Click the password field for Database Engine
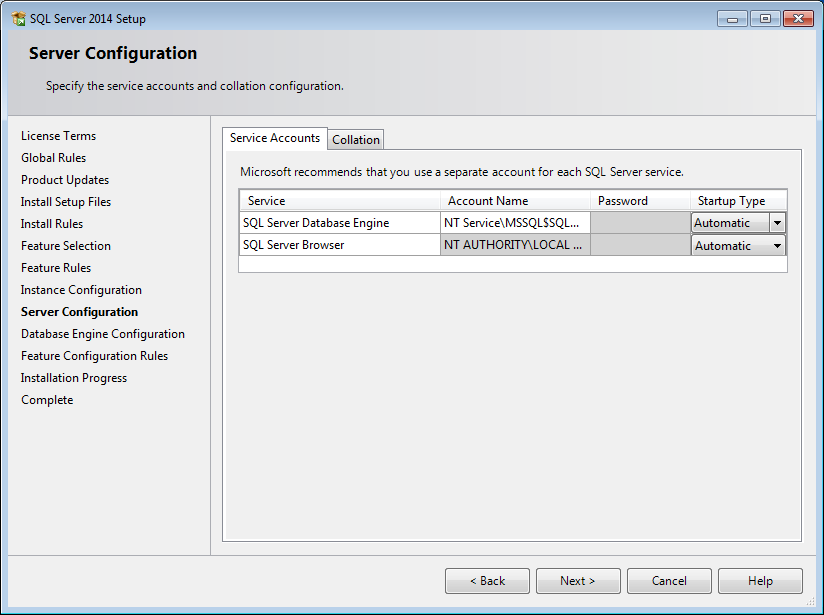Screen dimensions: 824x615 click(640, 223)
